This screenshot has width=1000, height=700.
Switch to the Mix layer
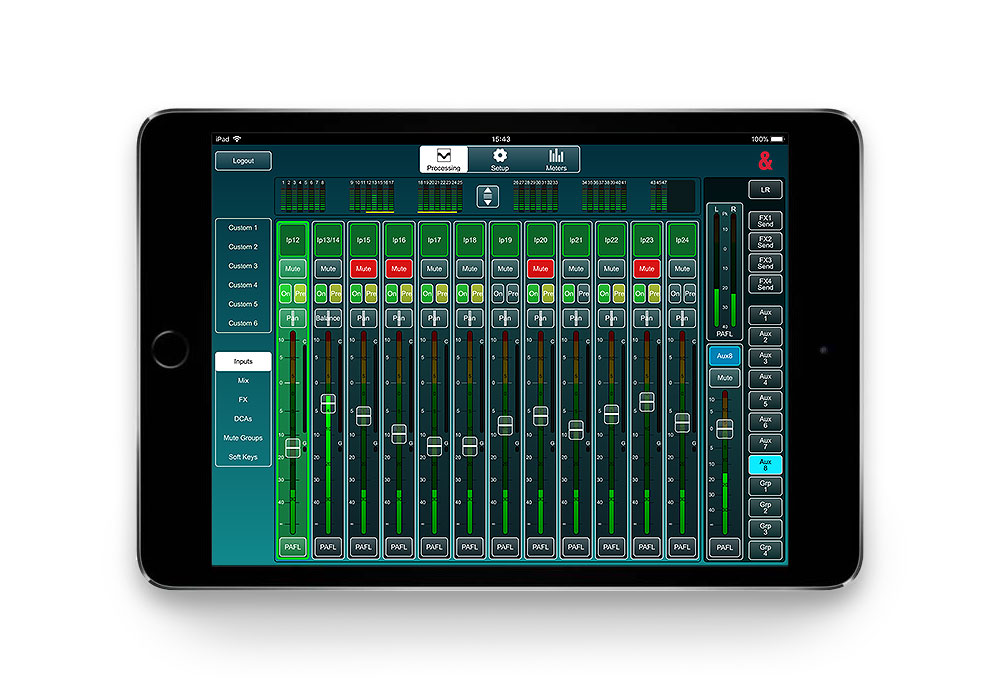tap(243, 381)
